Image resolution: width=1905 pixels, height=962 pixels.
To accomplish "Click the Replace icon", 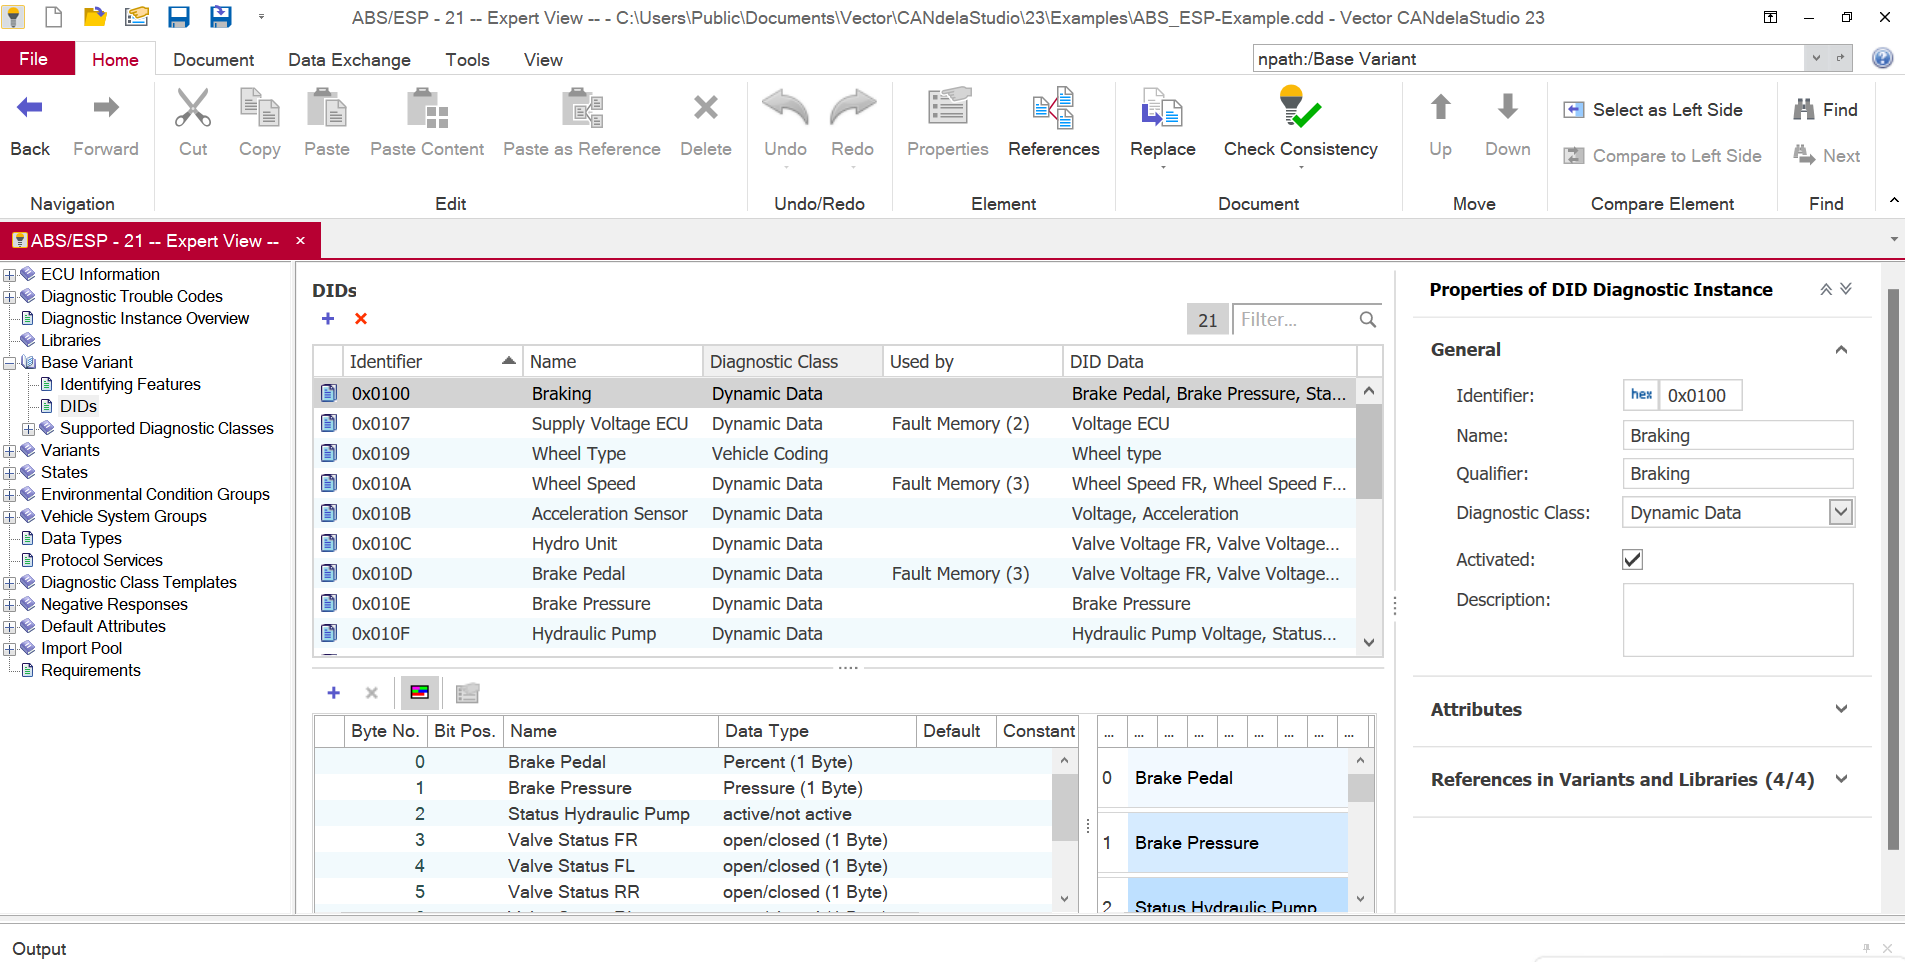I will coord(1162,107).
